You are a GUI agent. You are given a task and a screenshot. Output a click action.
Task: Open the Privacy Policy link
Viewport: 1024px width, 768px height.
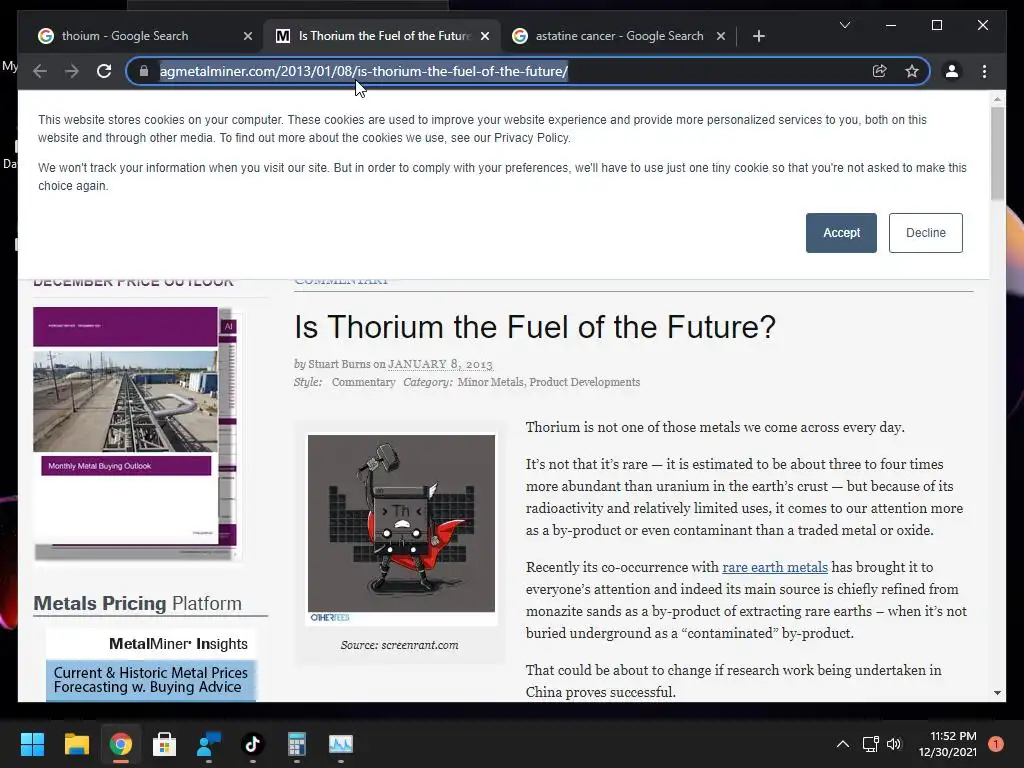531,138
